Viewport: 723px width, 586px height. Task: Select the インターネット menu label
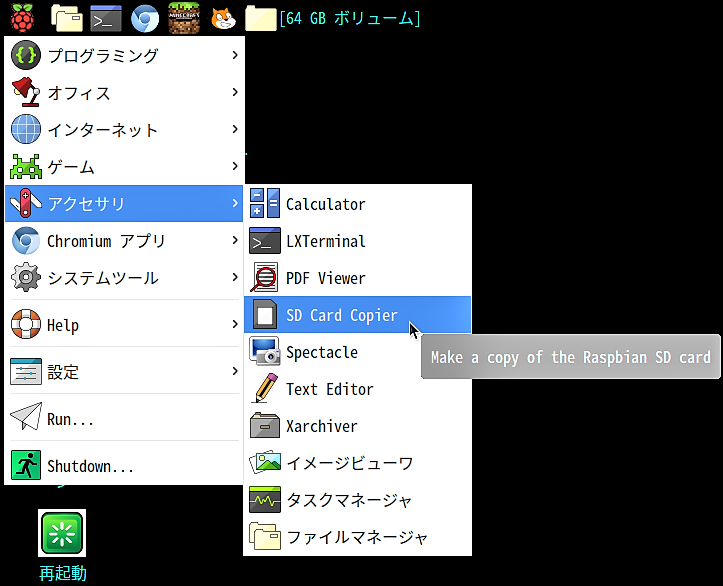(103, 130)
